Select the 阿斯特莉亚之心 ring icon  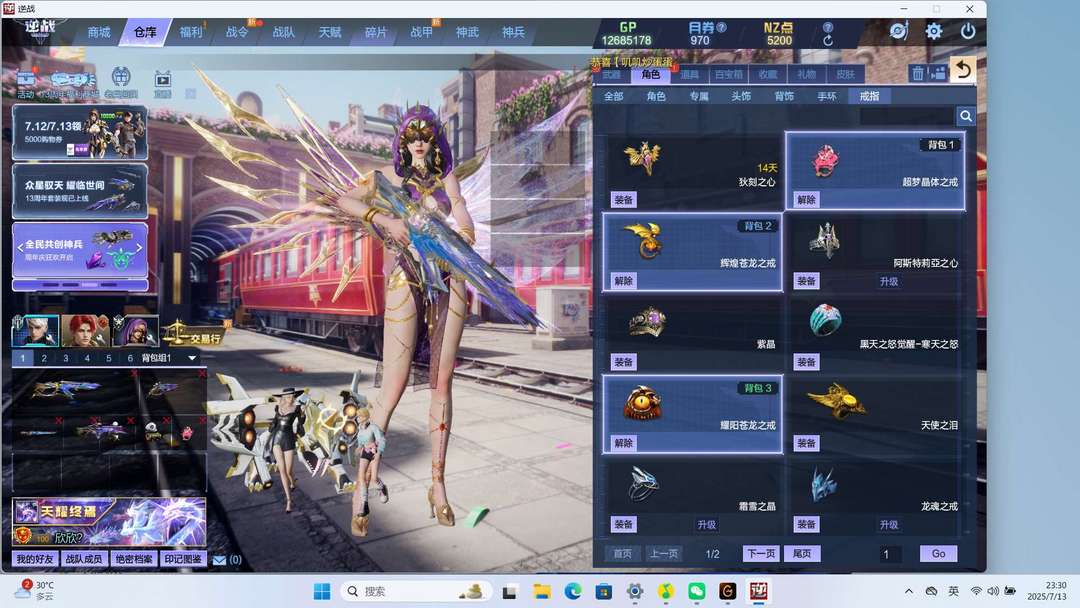824,241
